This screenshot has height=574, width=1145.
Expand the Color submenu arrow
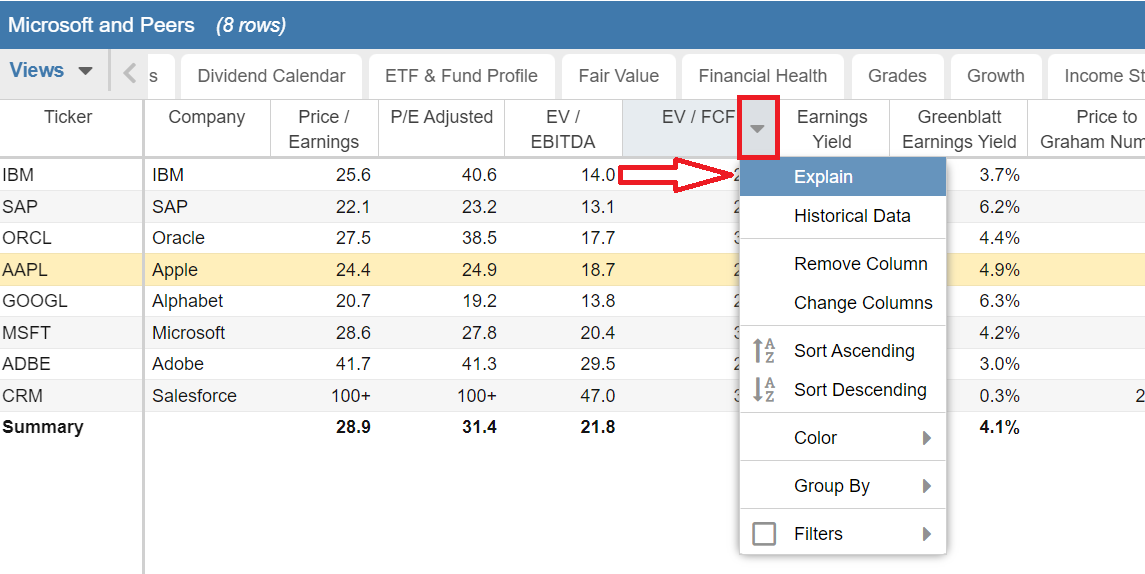click(927, 438)
